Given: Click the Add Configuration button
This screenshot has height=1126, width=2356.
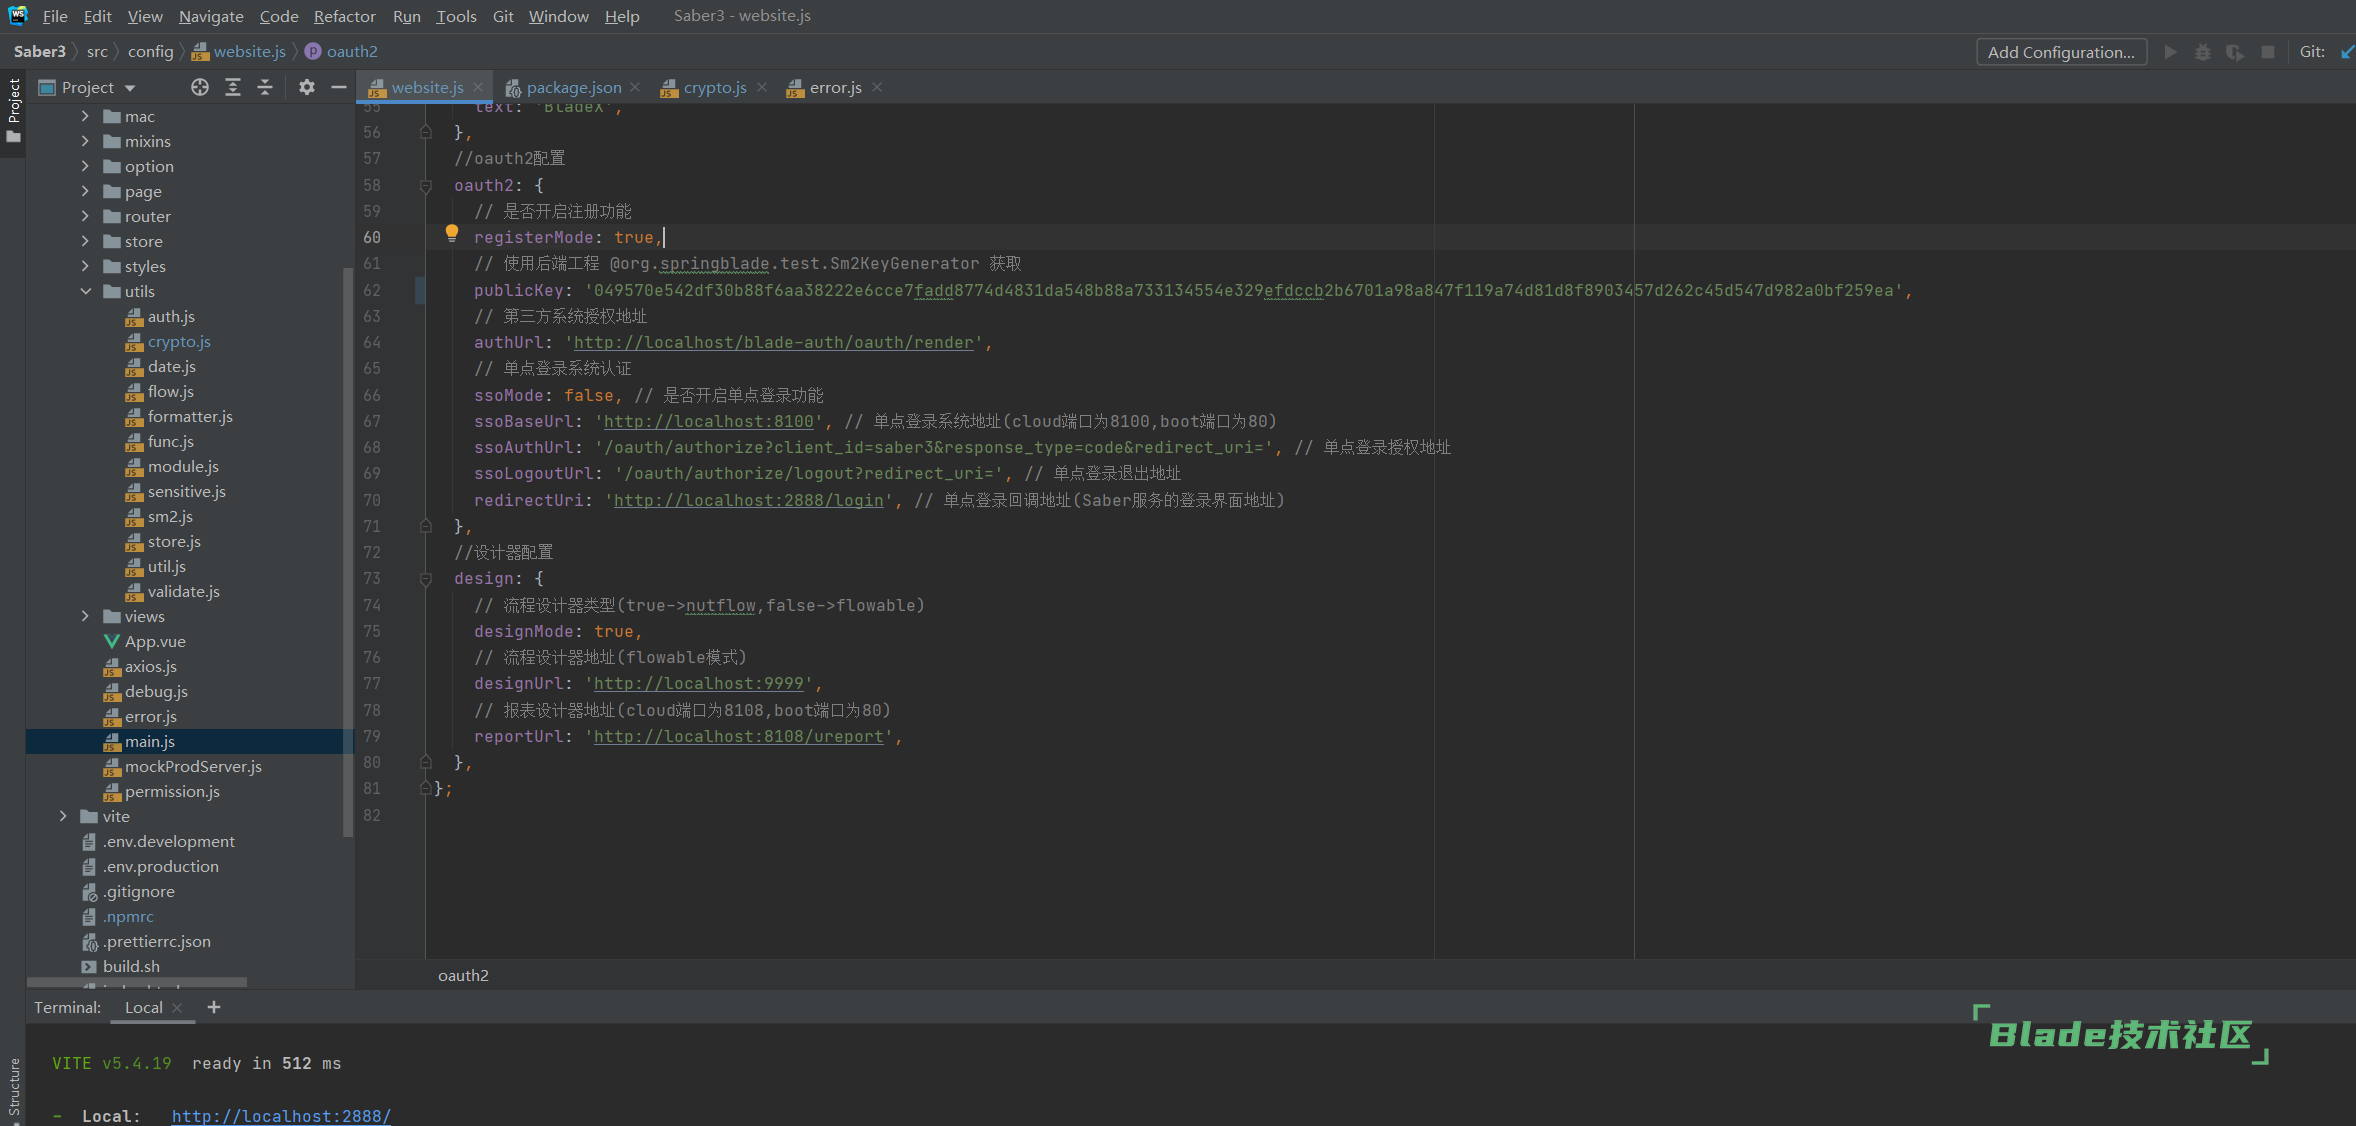Looking at the screenshot, I should pyautogui.click(x=2061, y=52).
